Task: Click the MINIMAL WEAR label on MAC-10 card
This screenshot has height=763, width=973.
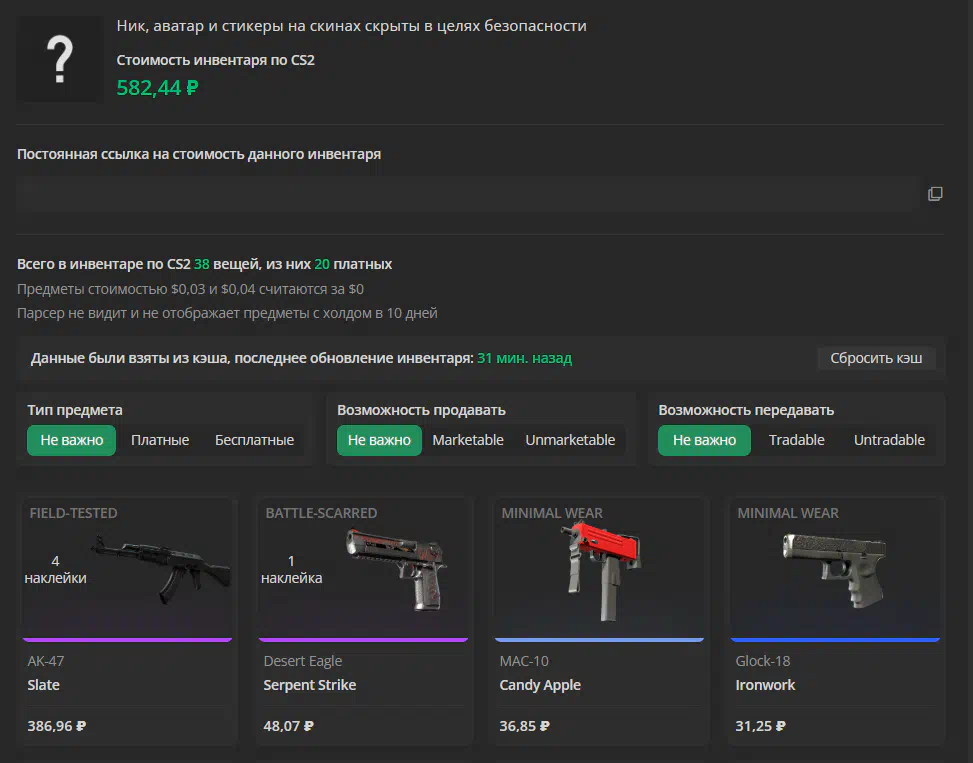Action: click(552, 513)
